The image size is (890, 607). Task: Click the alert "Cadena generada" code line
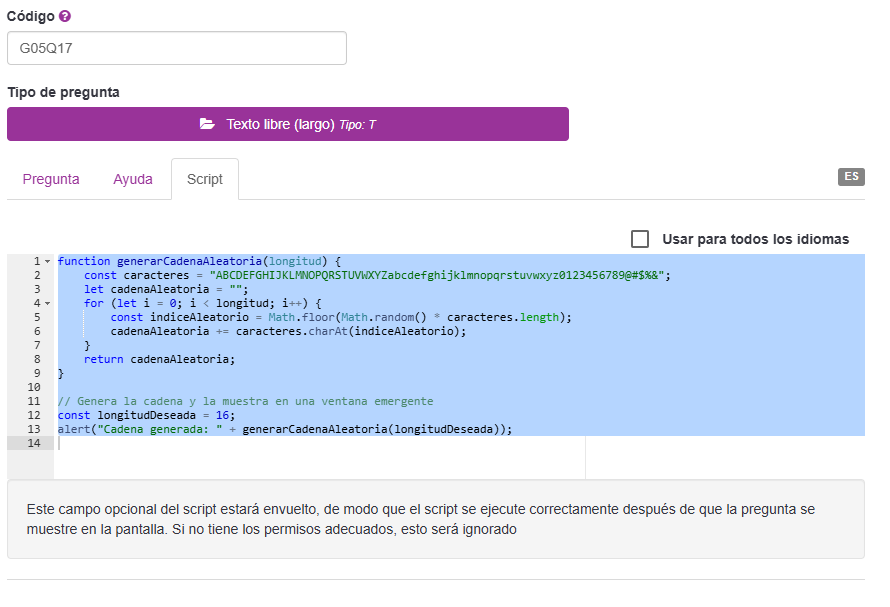pyautogui.click(x=285, y=429)
